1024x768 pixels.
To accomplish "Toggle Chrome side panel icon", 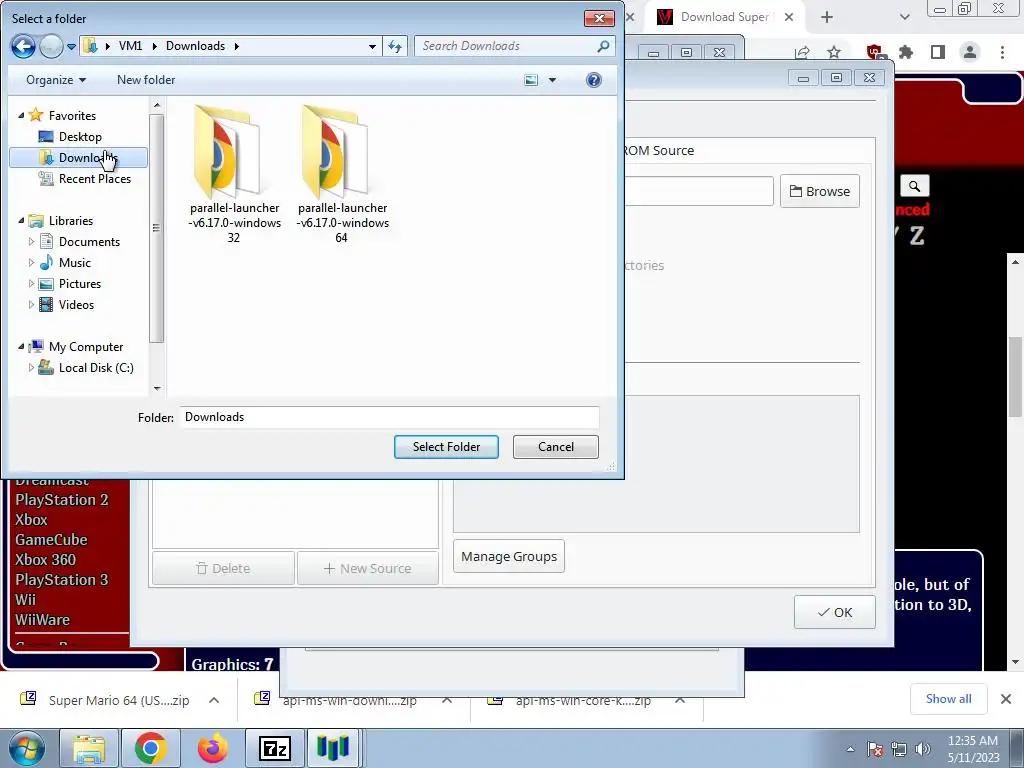I will 938,52.
